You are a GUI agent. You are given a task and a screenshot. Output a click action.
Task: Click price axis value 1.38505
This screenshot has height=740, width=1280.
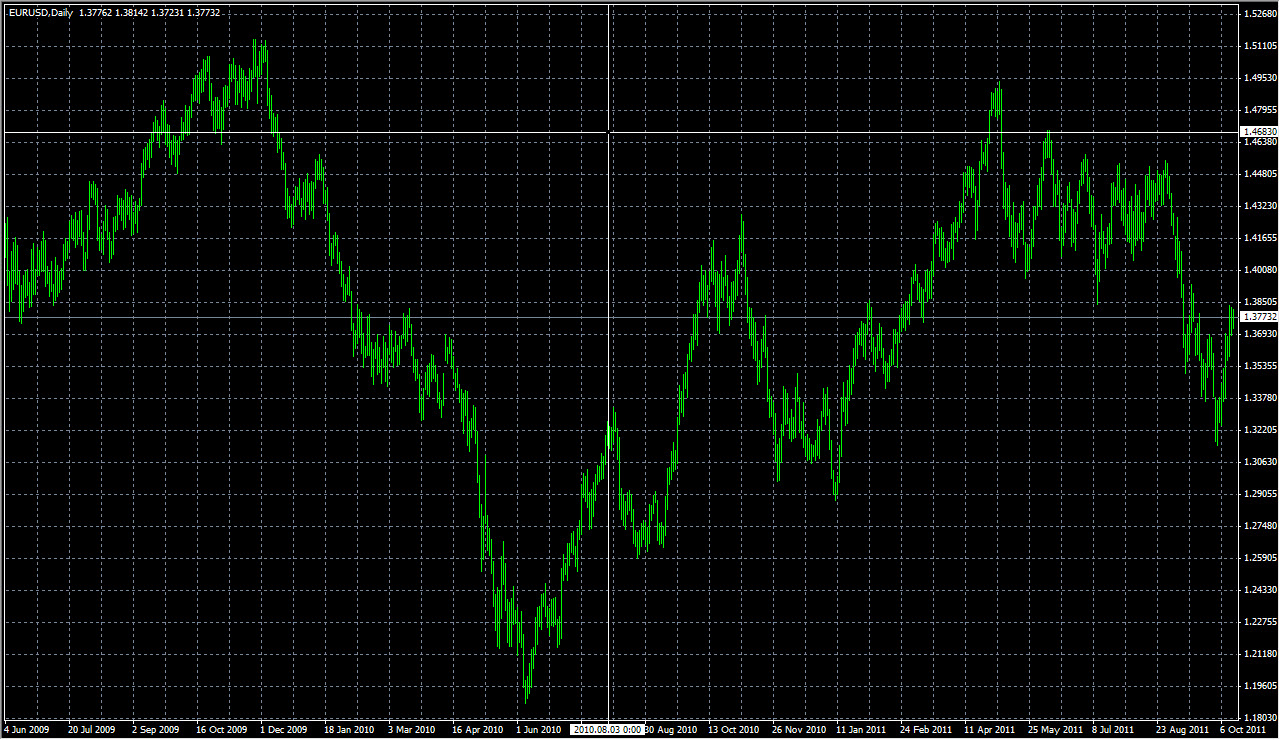(1260, 302)
